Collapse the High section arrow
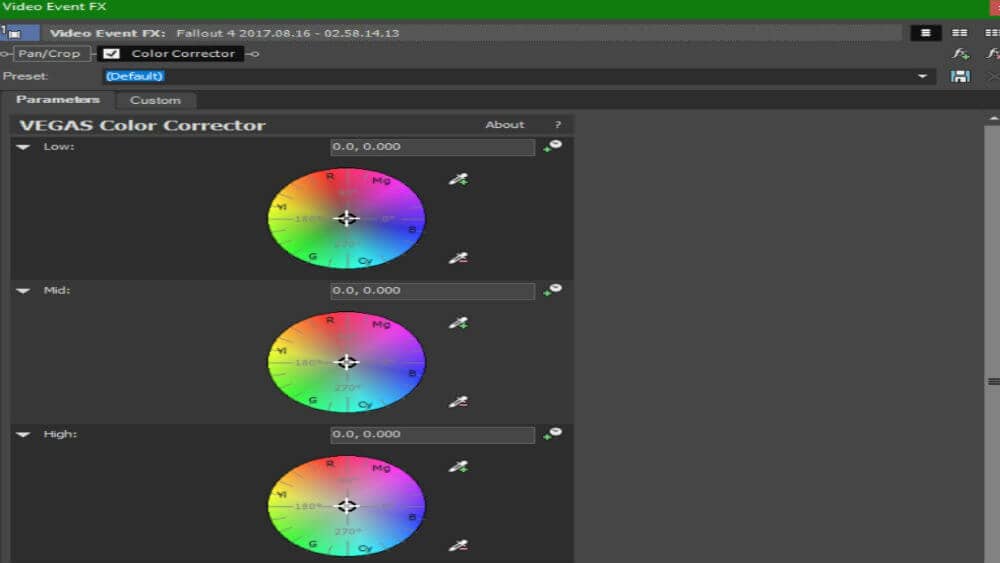The image size is (1000, 563). point(24,434)
